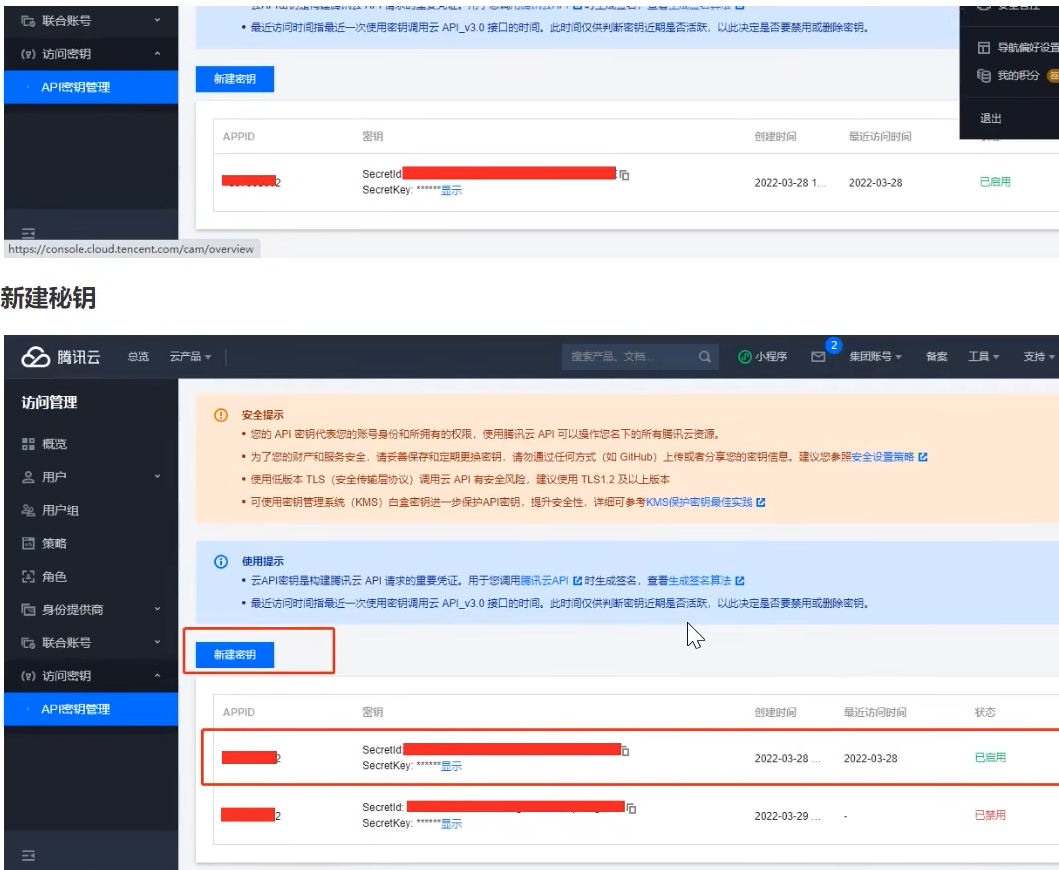This screenshot has width=1059, height=870.
Task: Click the Tencent Cloud logo in the header
Action: [61, 357]
